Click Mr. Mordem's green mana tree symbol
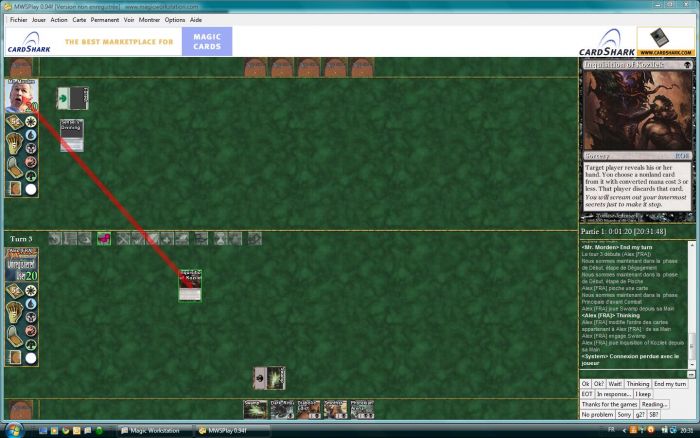This screenshot has width=700, height=438. click(31, 176)
